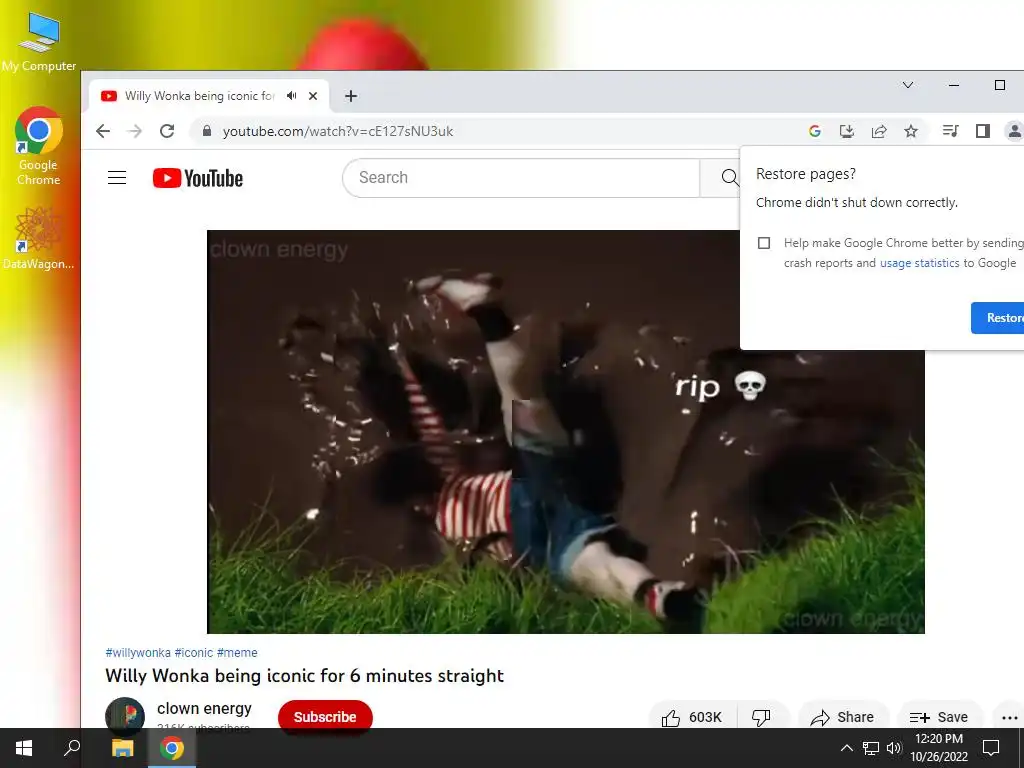Dislike the video
The width and height of the screenshot is (1024, 768).
(x=761, y=717)
